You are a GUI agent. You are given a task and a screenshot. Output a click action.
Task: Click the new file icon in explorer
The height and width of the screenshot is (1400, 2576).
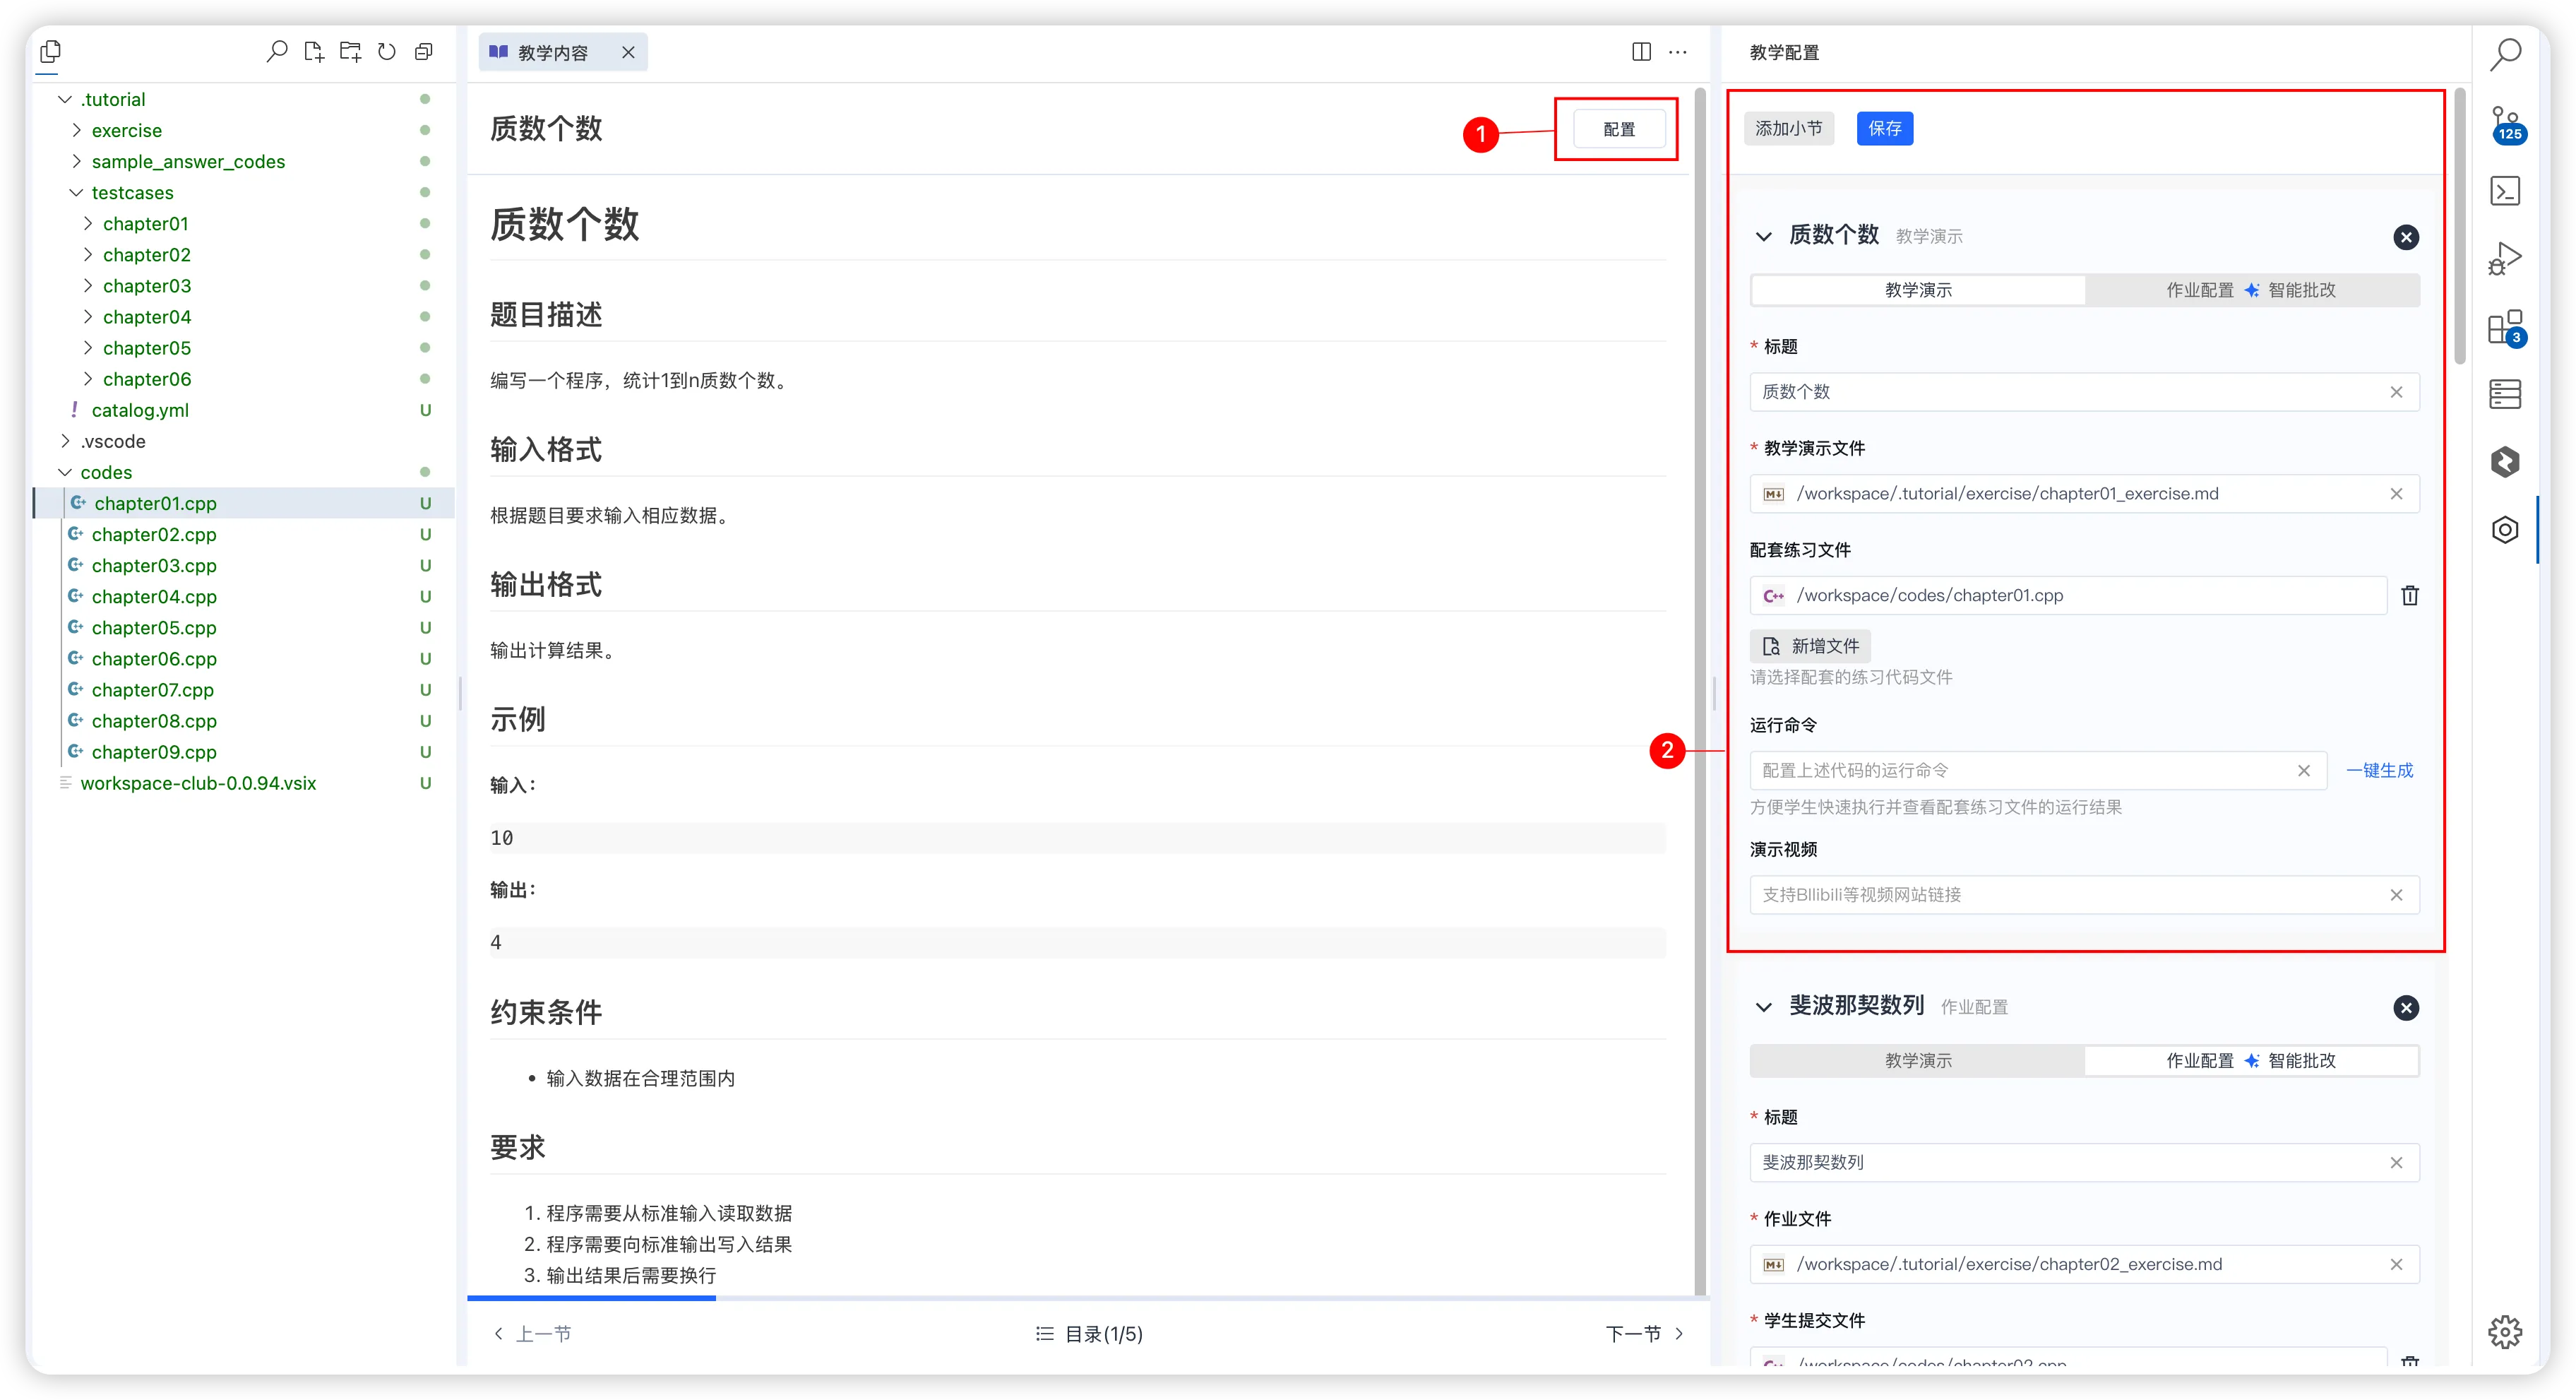(x=314, y=51)
